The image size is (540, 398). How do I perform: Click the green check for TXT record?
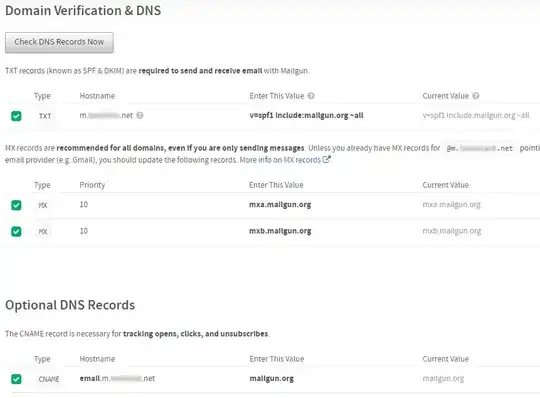click(16, 116)
